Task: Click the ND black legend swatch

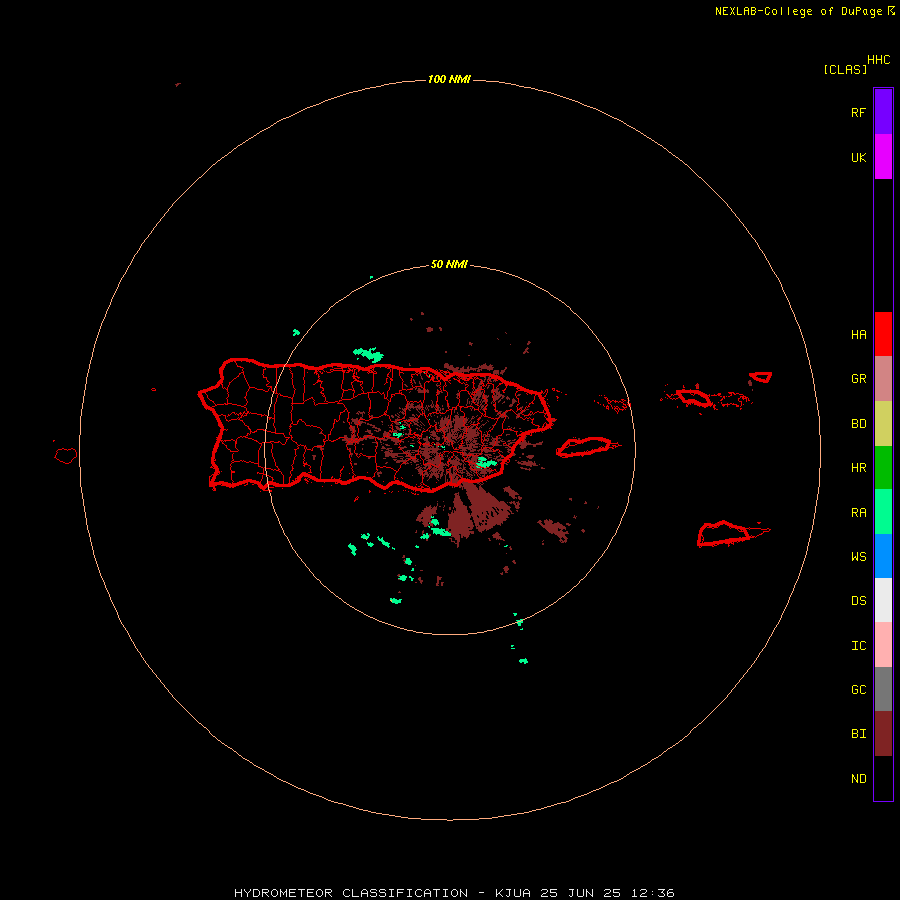Action: tap(883, 778)
